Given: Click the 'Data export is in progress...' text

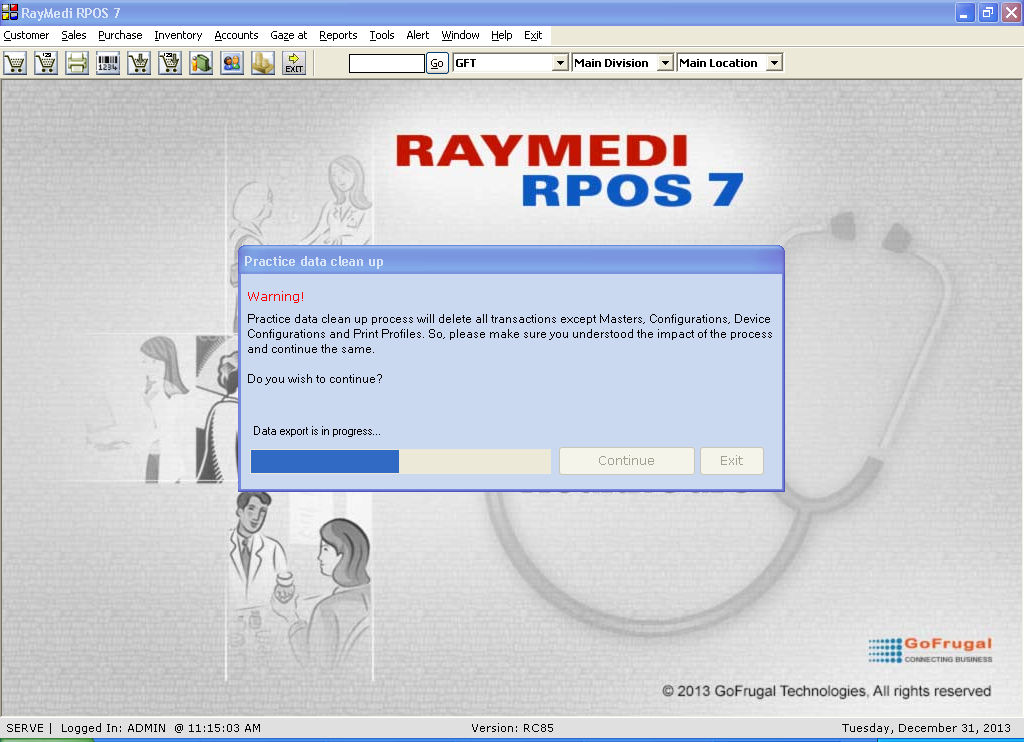Looking at the screenshot, I should click(317, 431).
